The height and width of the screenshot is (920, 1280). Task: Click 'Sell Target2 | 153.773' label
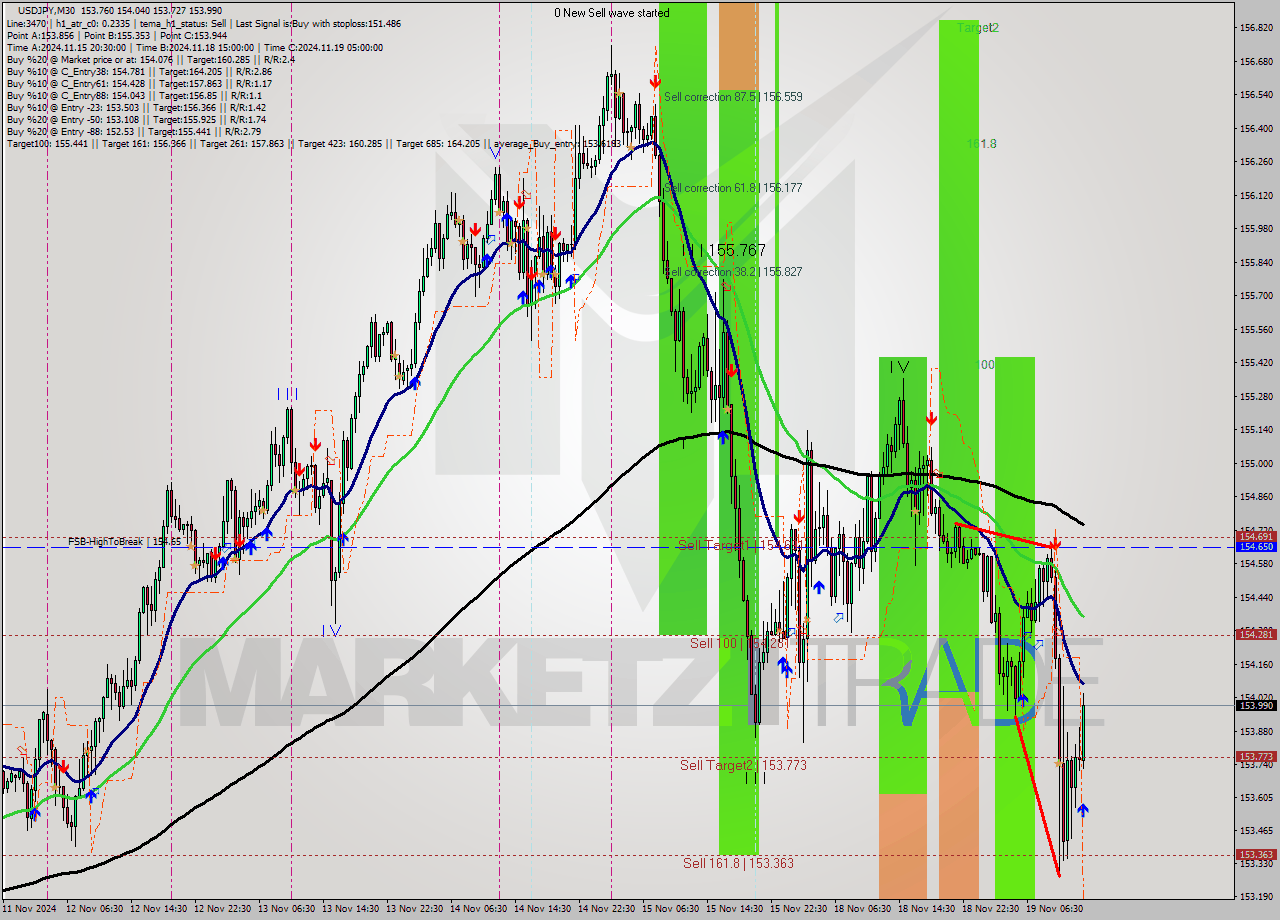tap(743, 765)
